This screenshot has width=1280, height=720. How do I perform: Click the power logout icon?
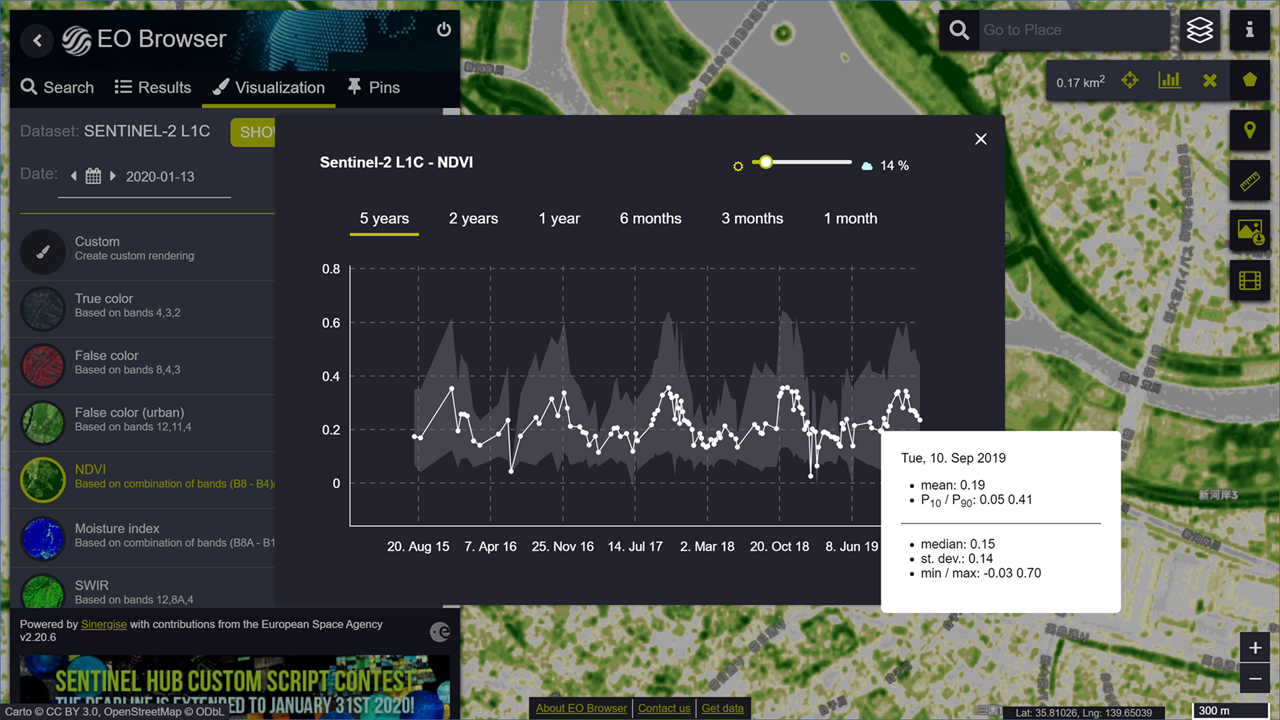pyautogui.click(x=444, y=30)
